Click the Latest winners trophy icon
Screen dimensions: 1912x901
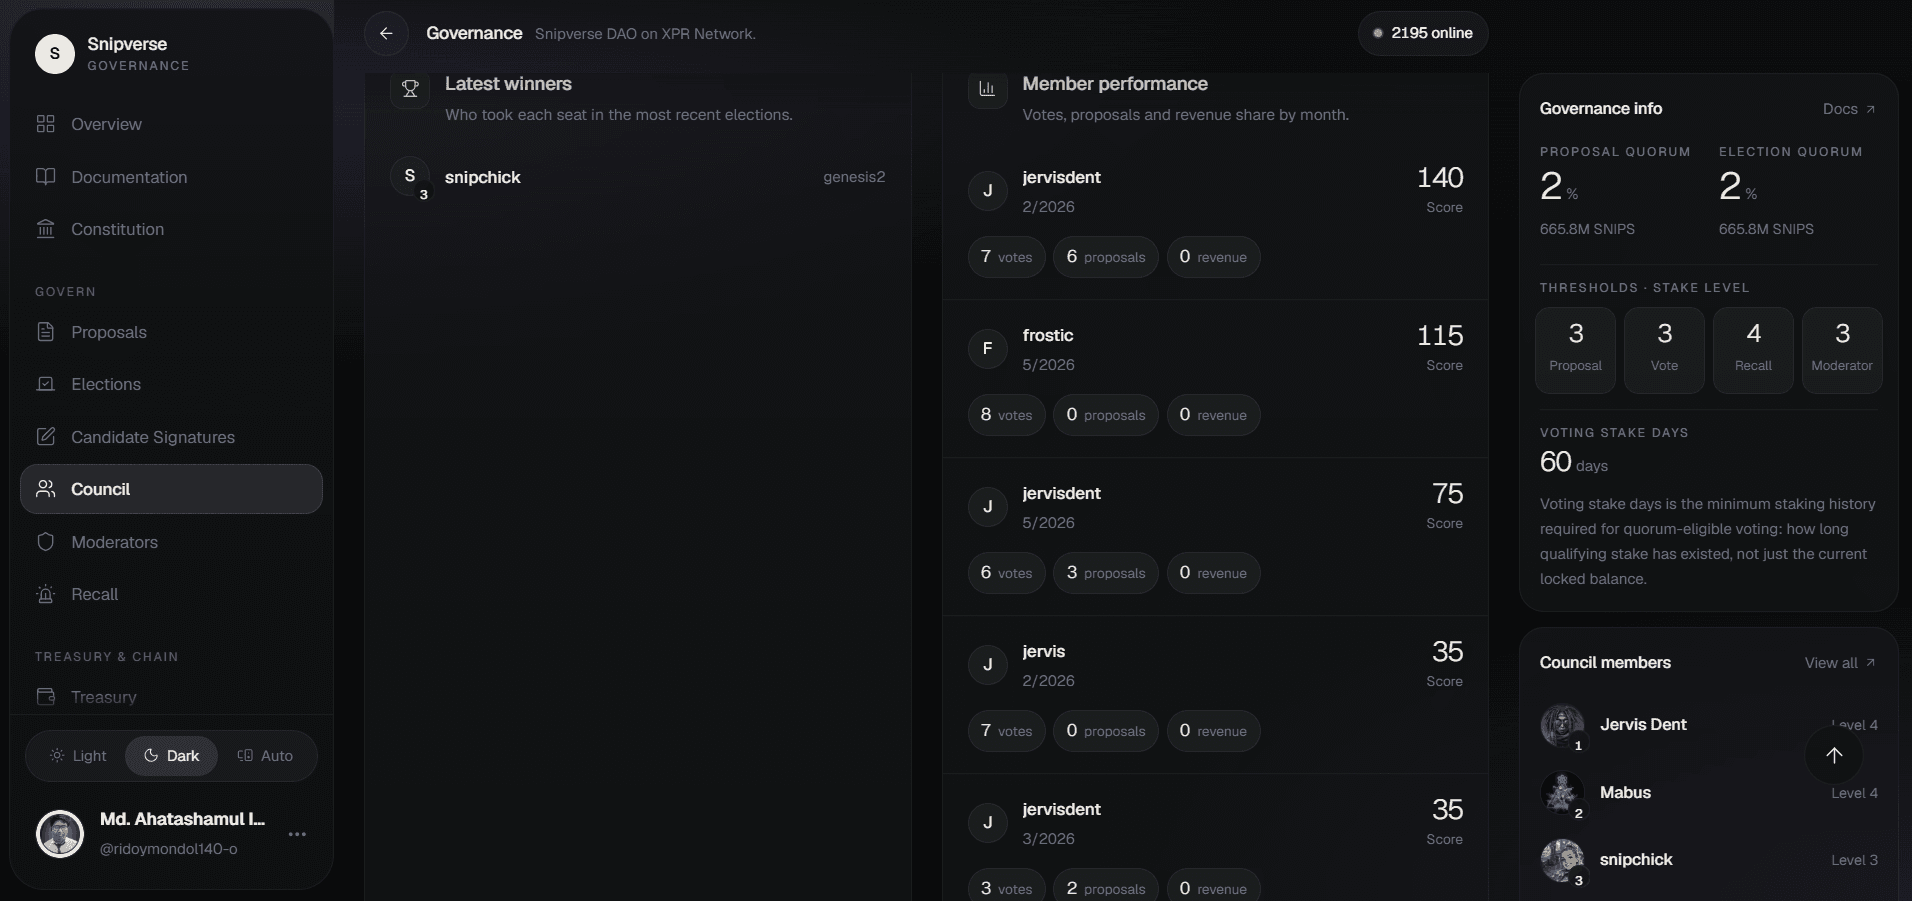click(x=410, y=90)
